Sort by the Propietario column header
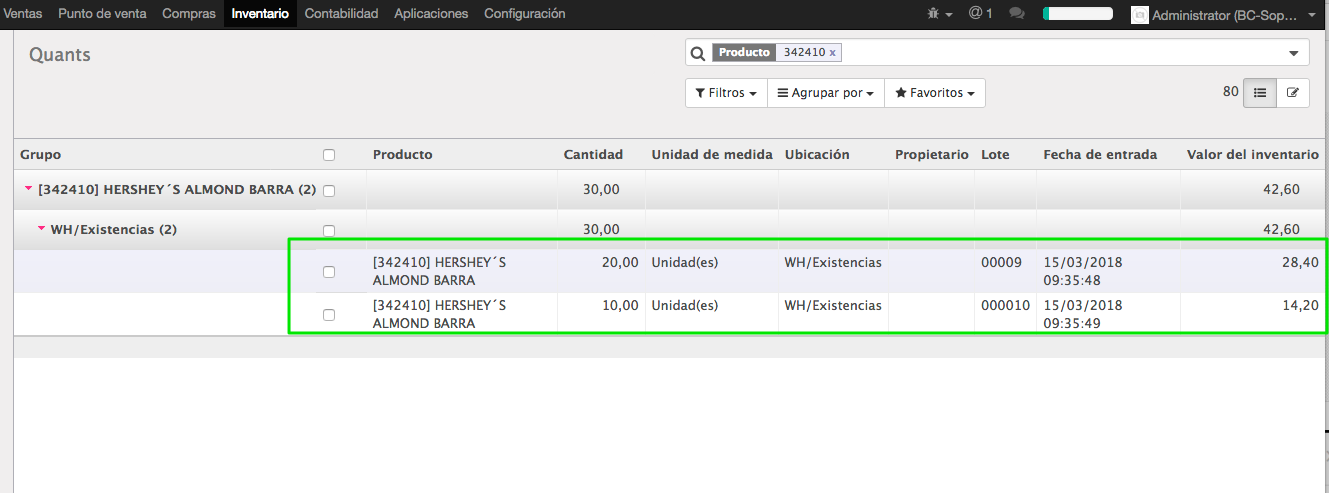Screen dimensions: 1329x493 (932, 155)
